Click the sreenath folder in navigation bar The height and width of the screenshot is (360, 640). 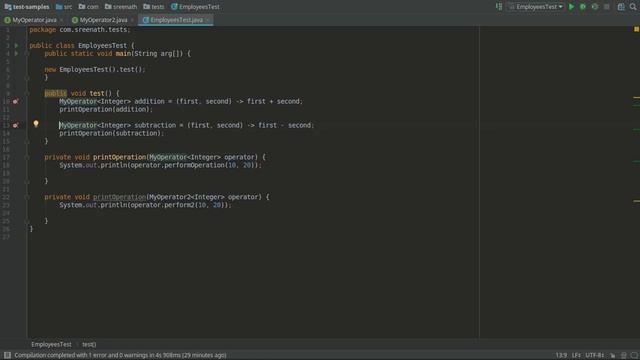pyautogui.click(x=121, y=7)
